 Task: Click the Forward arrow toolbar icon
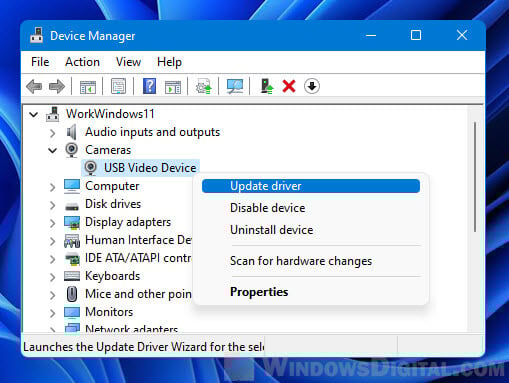pyautogui.click(x=57, y=87)
